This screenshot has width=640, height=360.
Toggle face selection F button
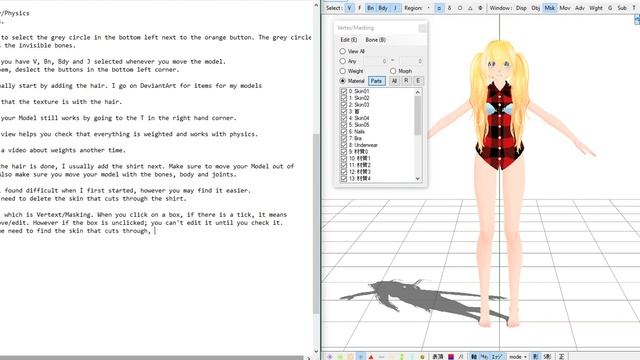pos(360,8)
